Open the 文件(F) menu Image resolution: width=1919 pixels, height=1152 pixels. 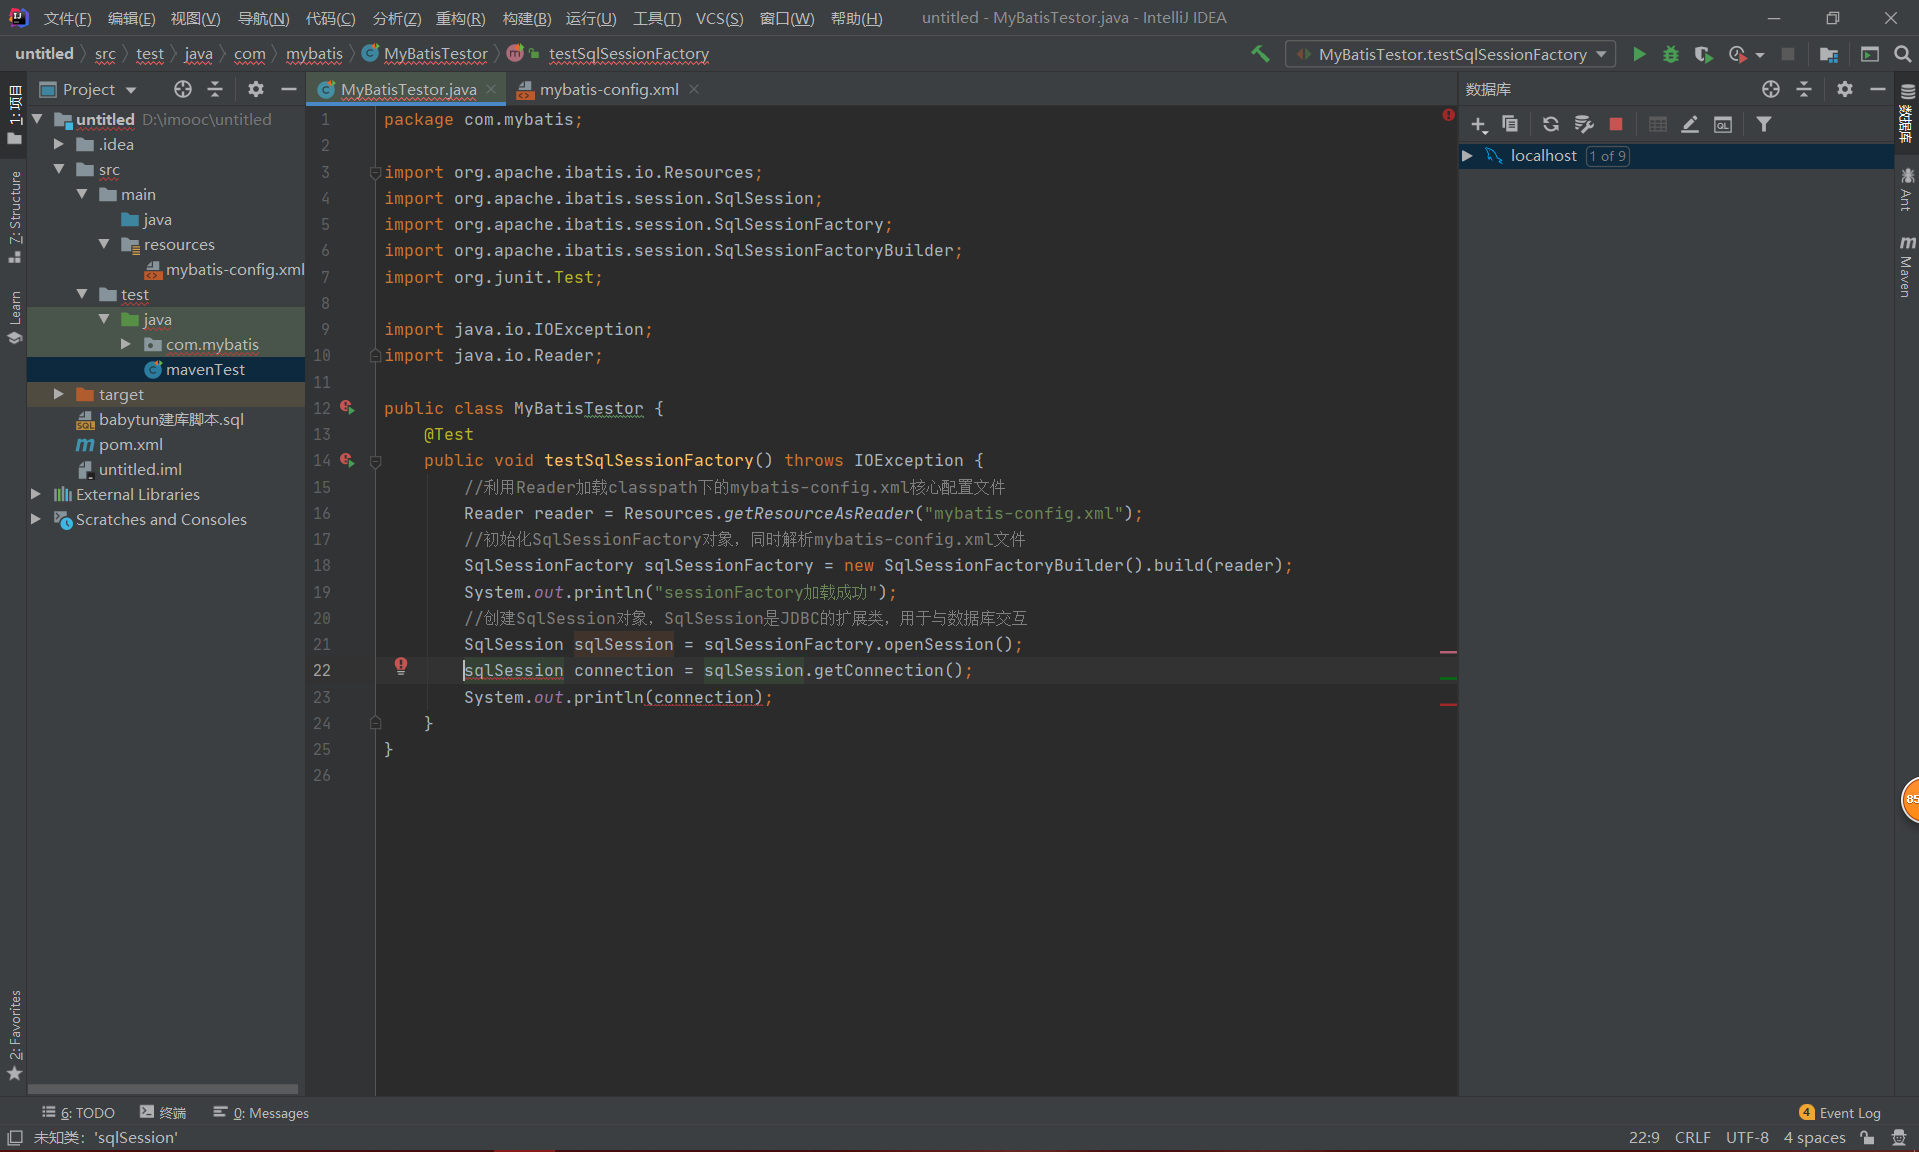point(67,18)
